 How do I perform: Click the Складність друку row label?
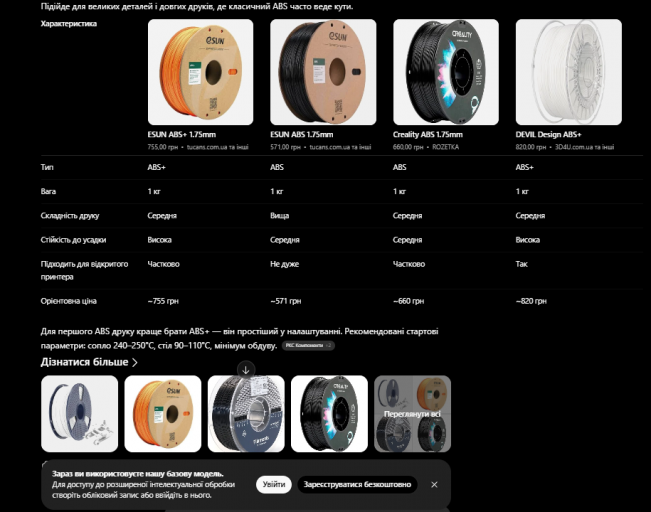click(x=70, y=216)
